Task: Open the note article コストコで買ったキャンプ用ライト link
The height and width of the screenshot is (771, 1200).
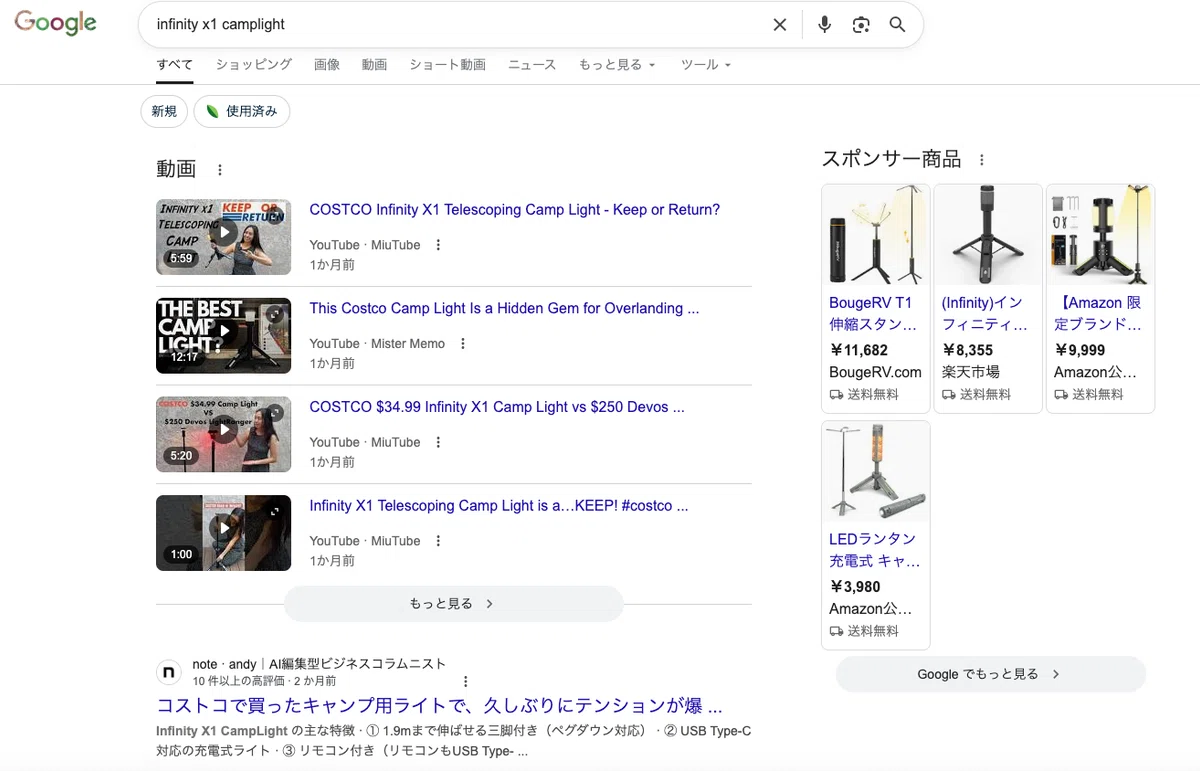Action: coord(440,705)
